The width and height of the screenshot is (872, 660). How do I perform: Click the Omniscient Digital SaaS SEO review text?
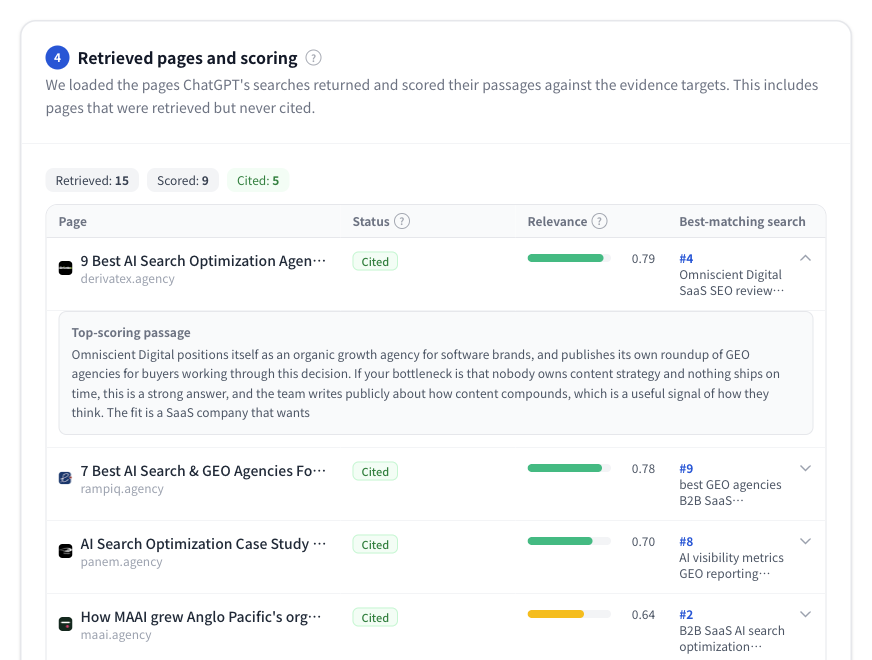(x=731, y=282)
